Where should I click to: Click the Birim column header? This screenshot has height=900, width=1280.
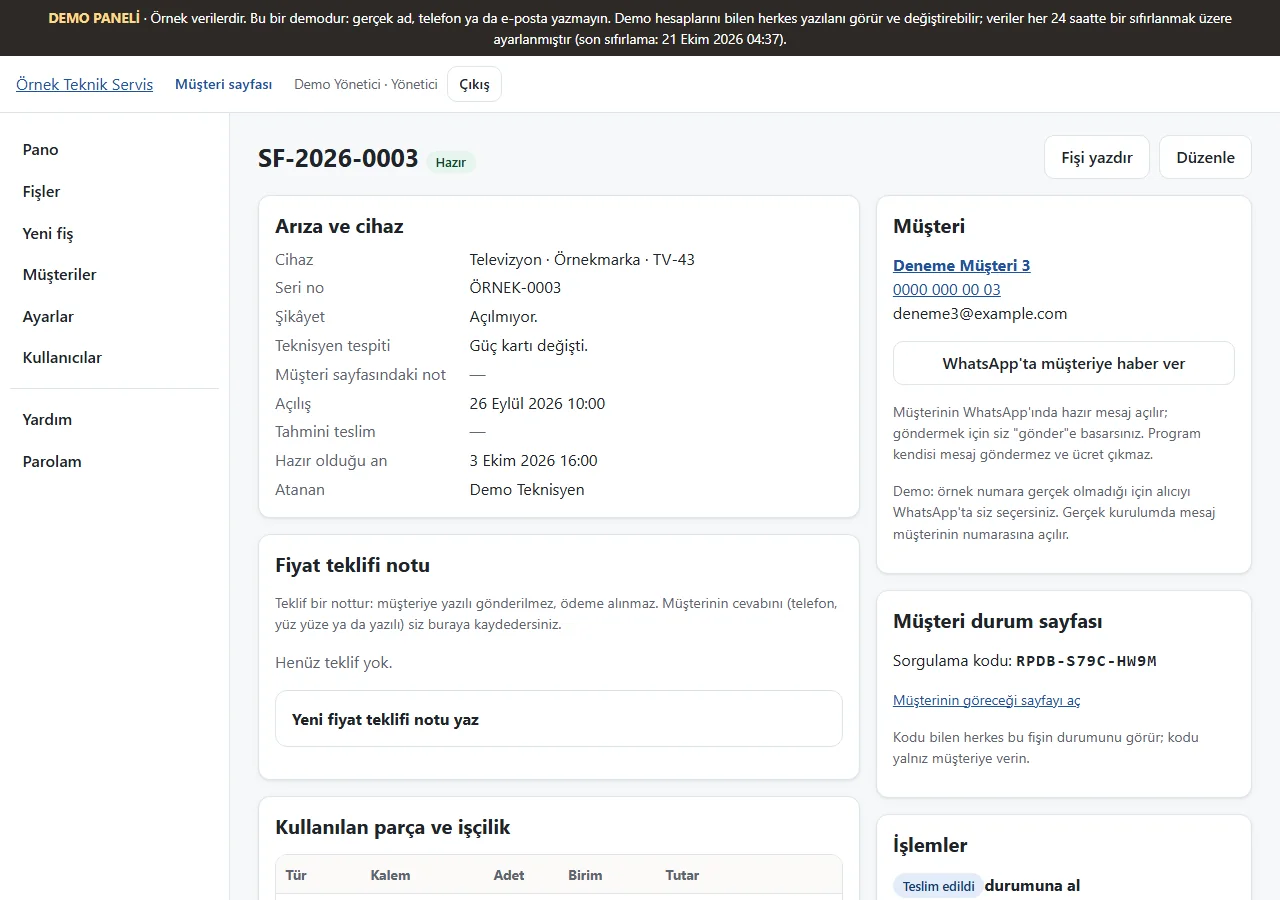click(585, 875)
